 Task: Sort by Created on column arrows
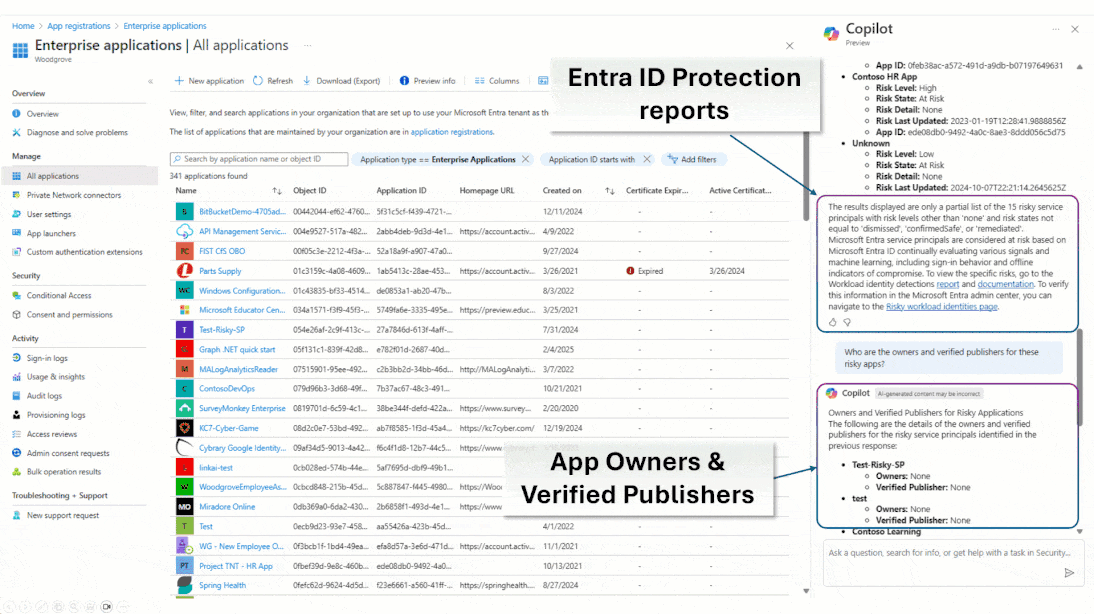point(610,190)
